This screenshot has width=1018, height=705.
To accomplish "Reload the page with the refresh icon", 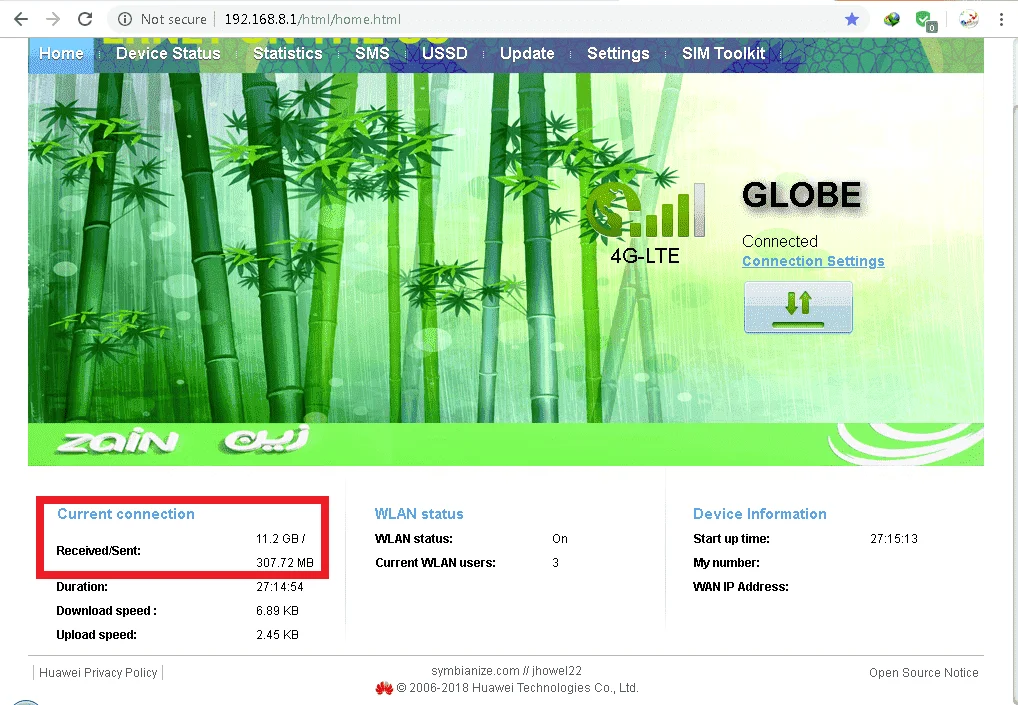I will tap(85, 19).
